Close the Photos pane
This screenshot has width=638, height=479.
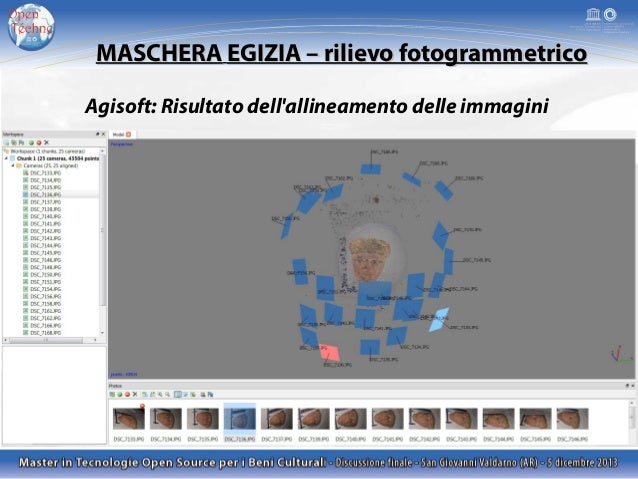pos(633,385)
